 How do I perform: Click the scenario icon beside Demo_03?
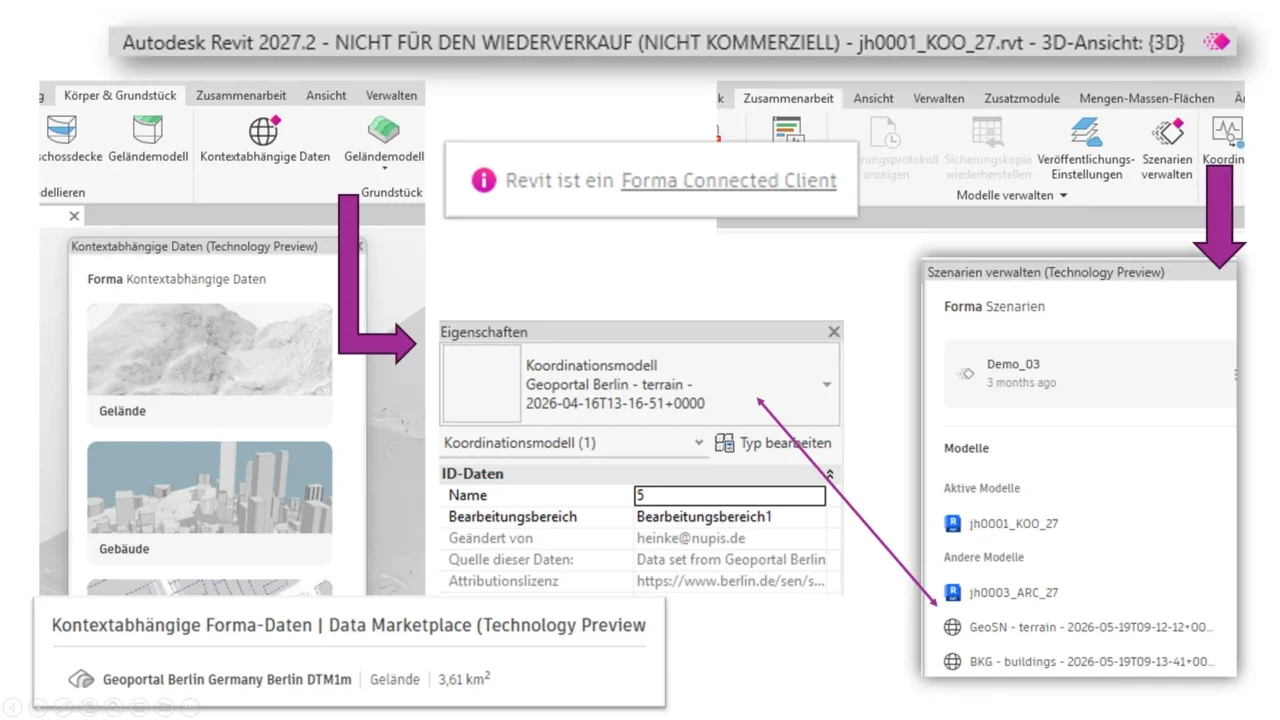(966, 373)
